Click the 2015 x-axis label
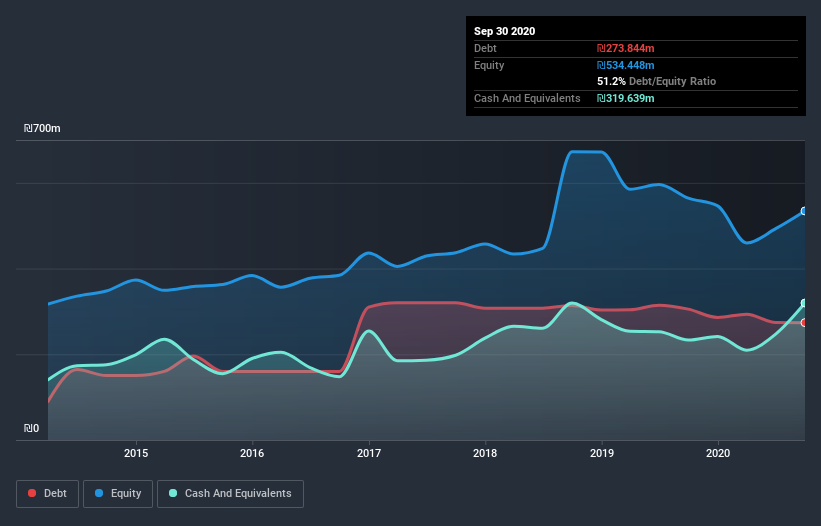Screen dimensions: 821x526 point(136,453)
